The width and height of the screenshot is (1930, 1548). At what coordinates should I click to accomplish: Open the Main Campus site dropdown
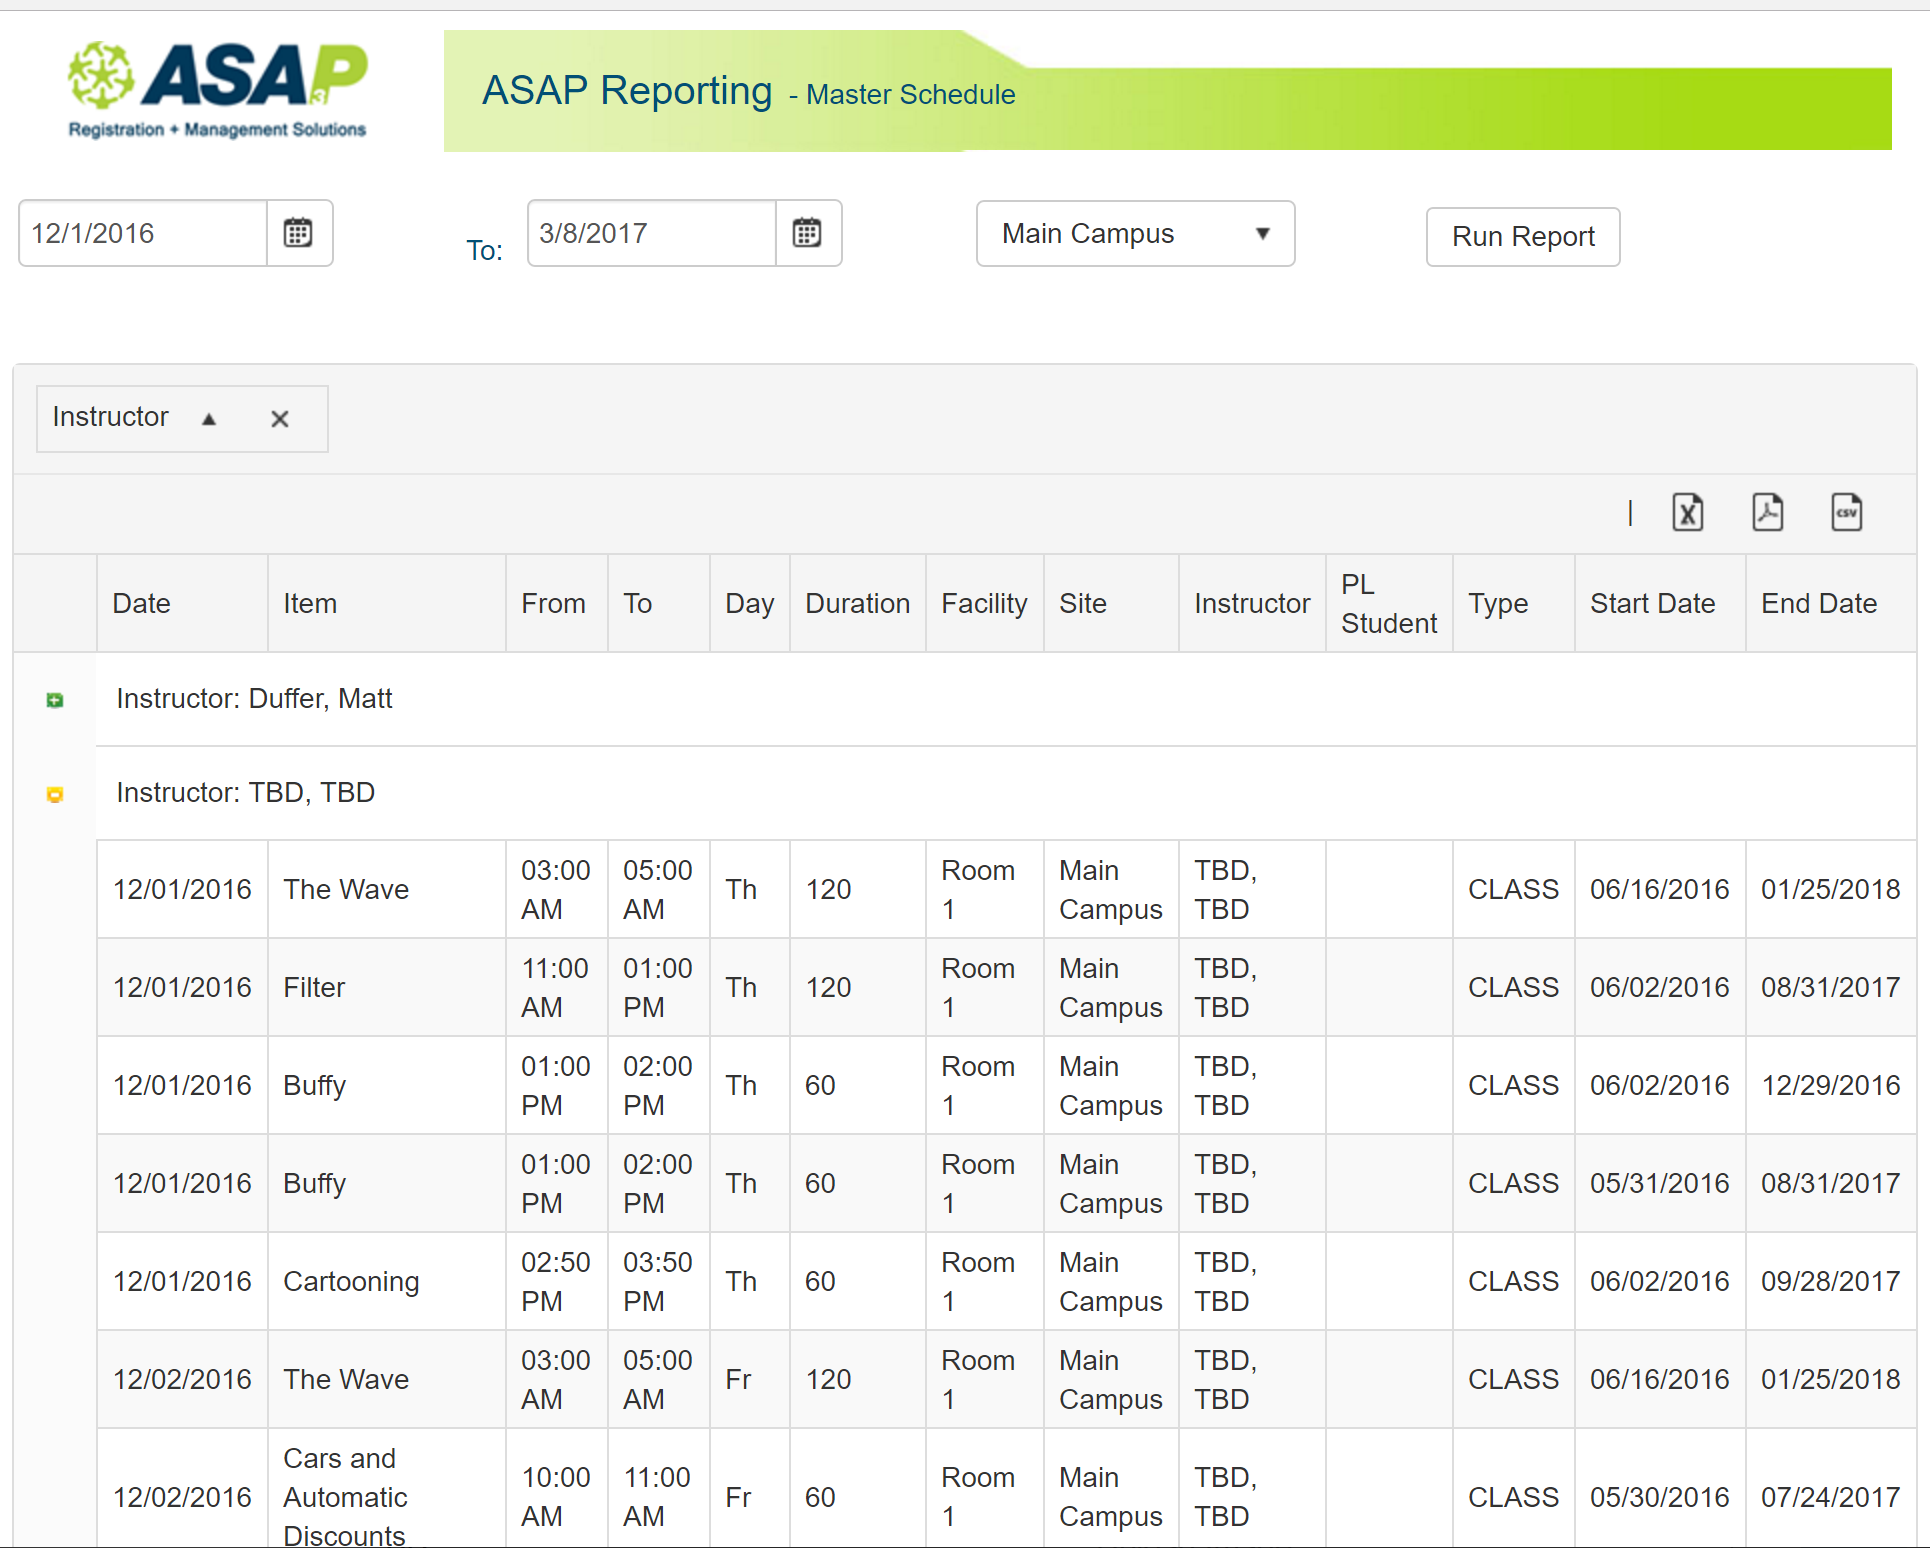[x=1135, y=233]
